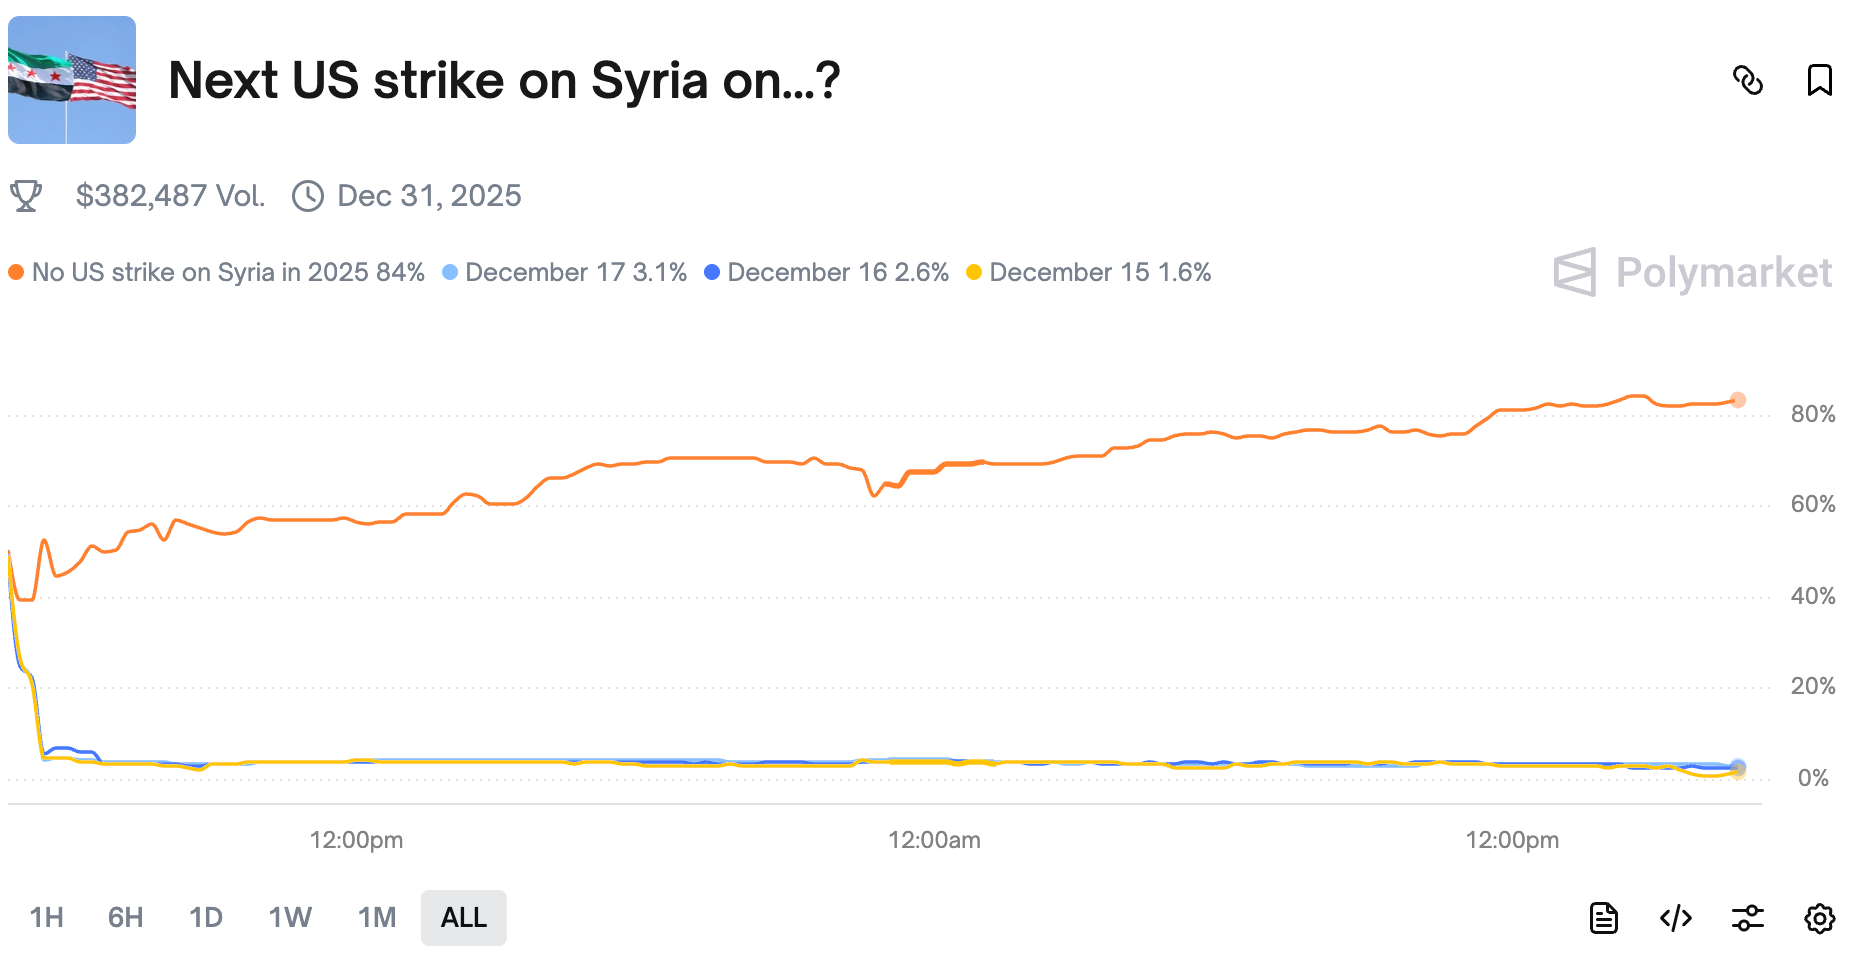Click the embed code icon
This screenshot has height=954, width=1854.
pos(1675,917)
